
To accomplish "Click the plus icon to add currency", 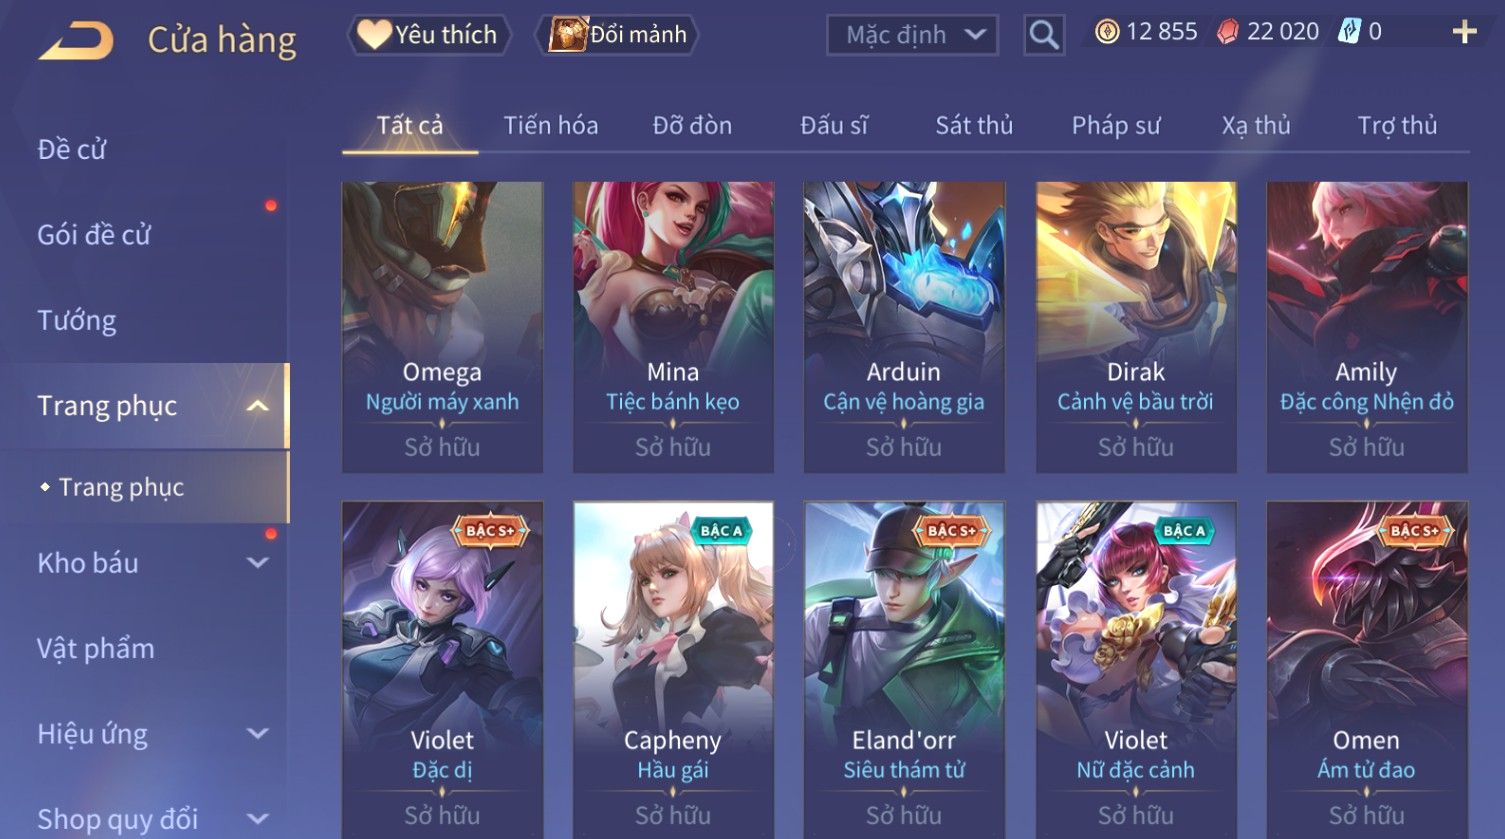I will point(1464,32).
